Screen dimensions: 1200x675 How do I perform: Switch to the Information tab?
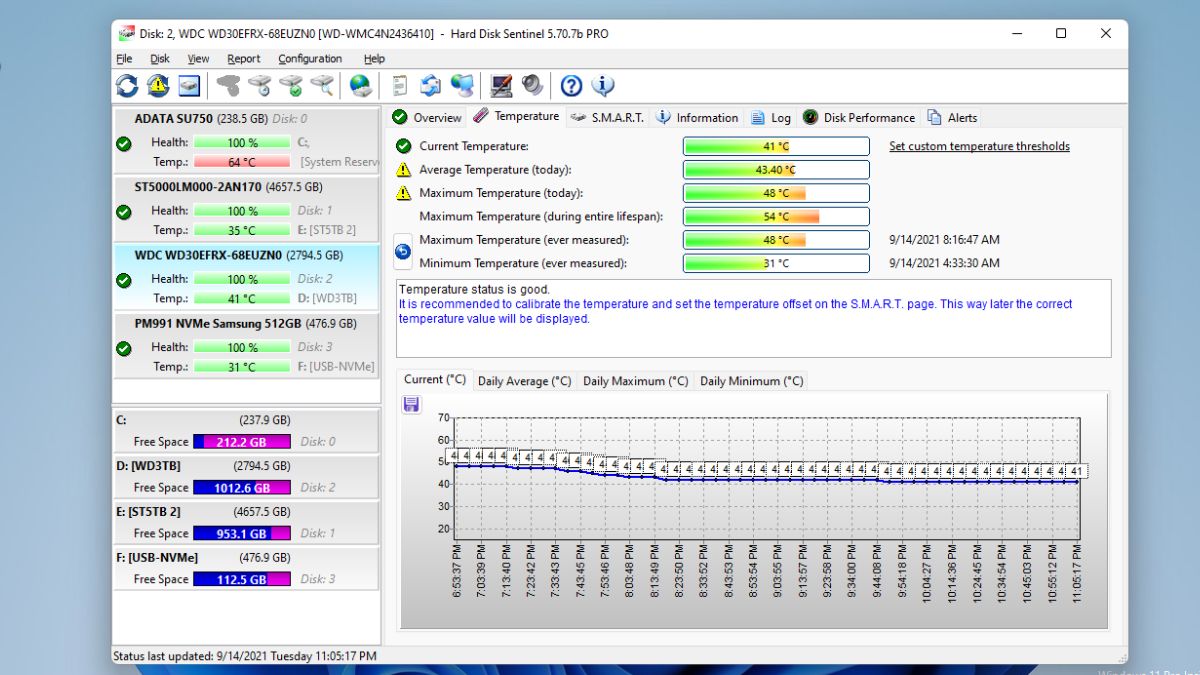pos(697,118)
